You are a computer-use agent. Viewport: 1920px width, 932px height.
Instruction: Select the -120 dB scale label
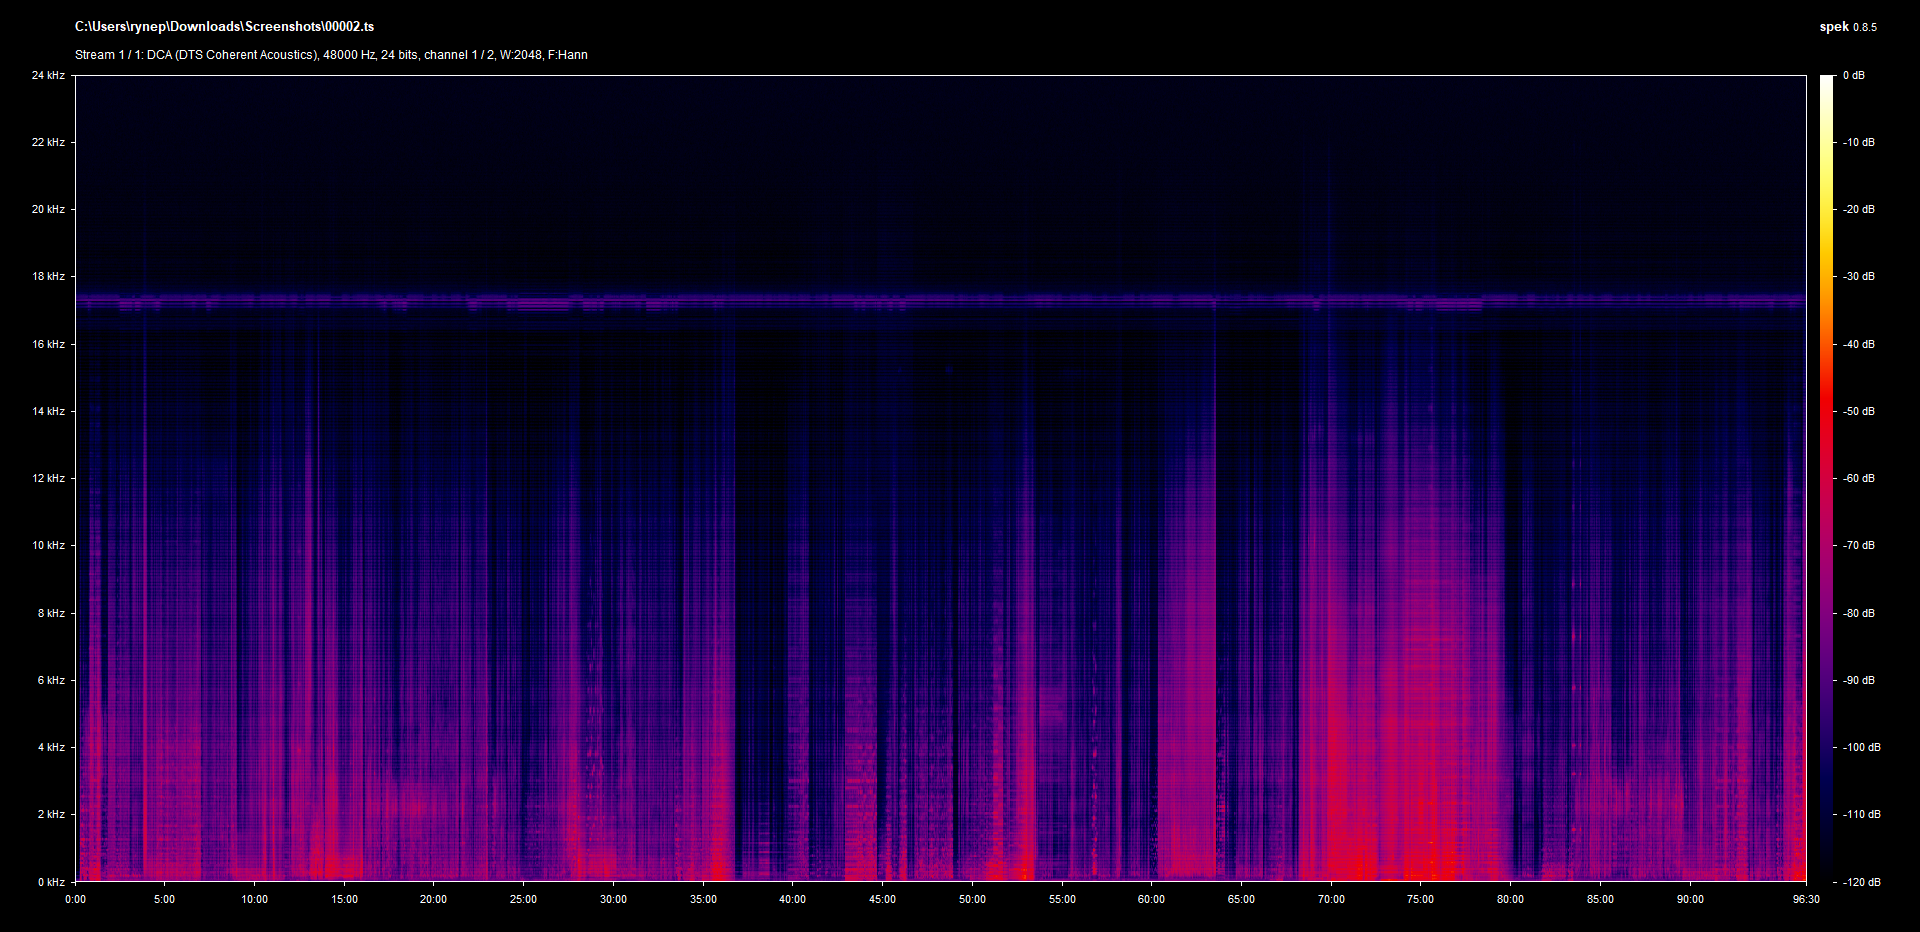point(1861,882)
